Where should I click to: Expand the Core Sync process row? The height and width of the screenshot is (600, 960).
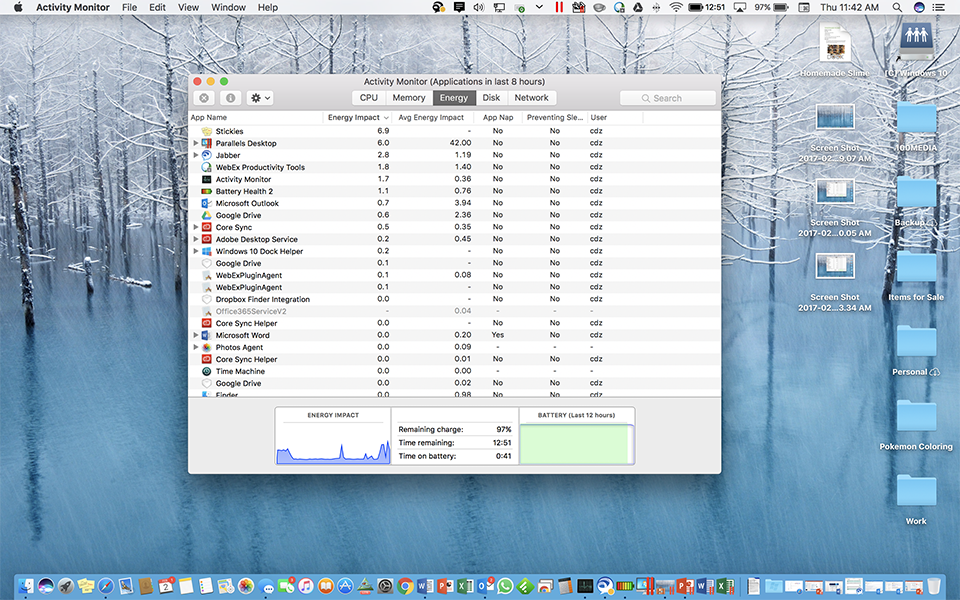tap(196, 227)
